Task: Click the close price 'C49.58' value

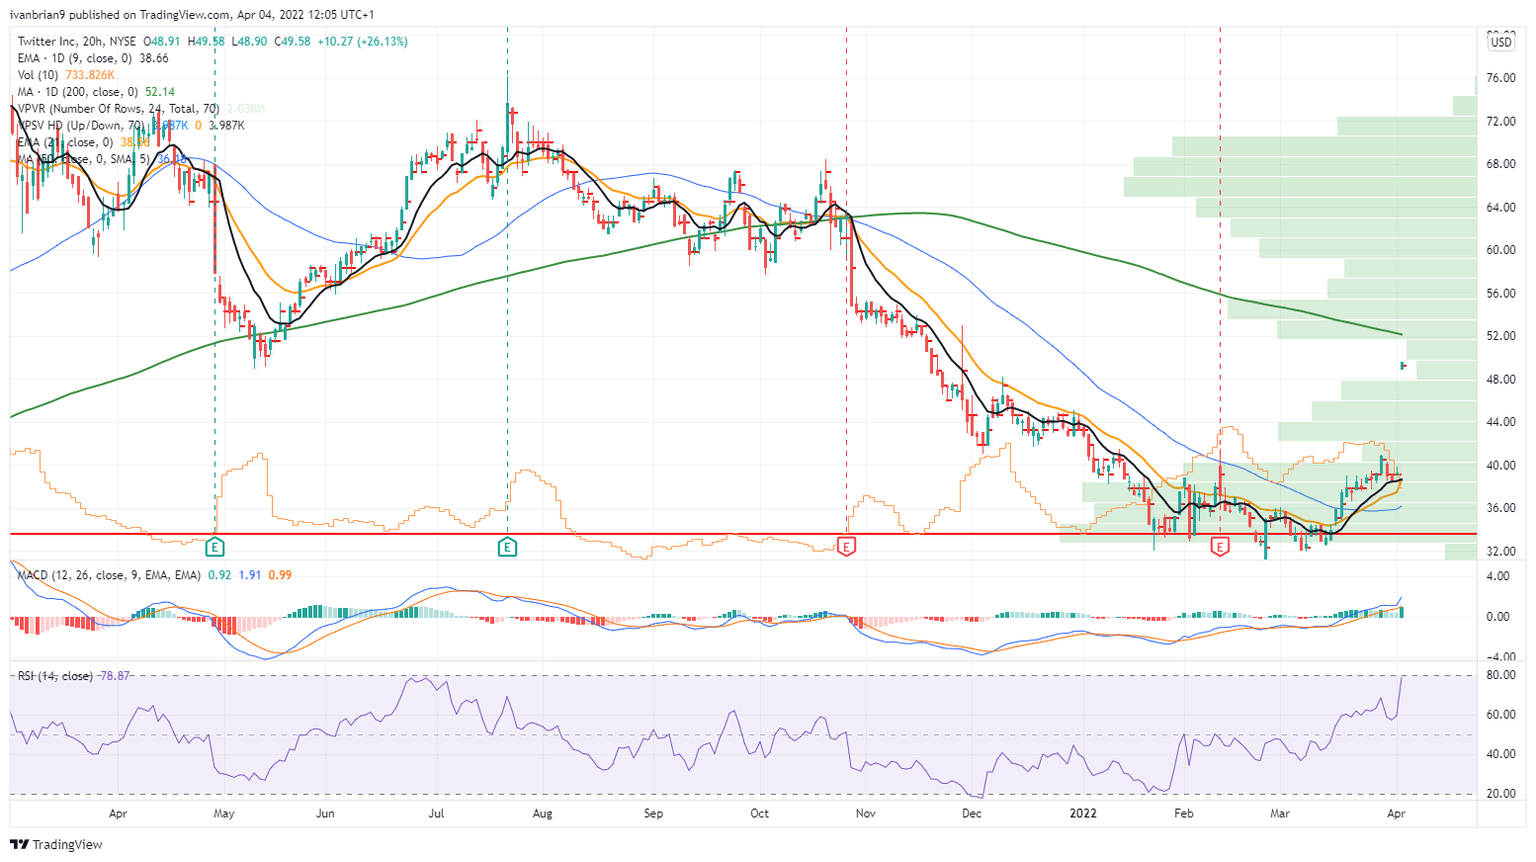Action: point(290,41)
